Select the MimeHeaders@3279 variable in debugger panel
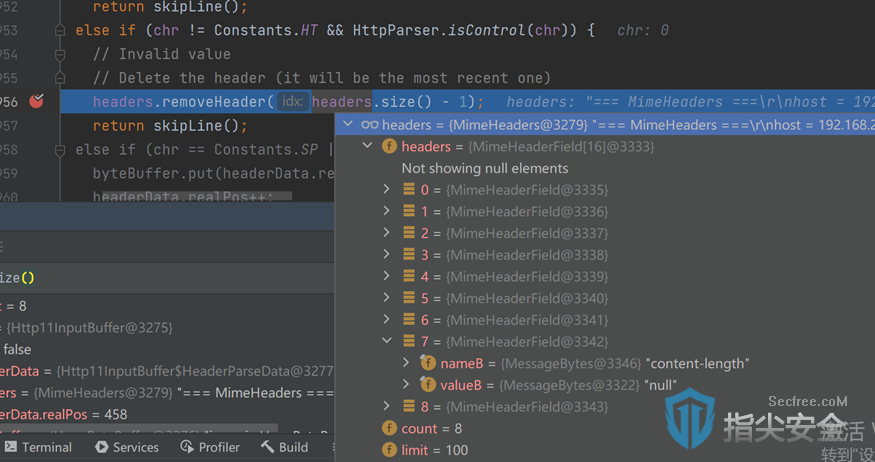Viewport: 875px width, 462px height. [167, 393]
